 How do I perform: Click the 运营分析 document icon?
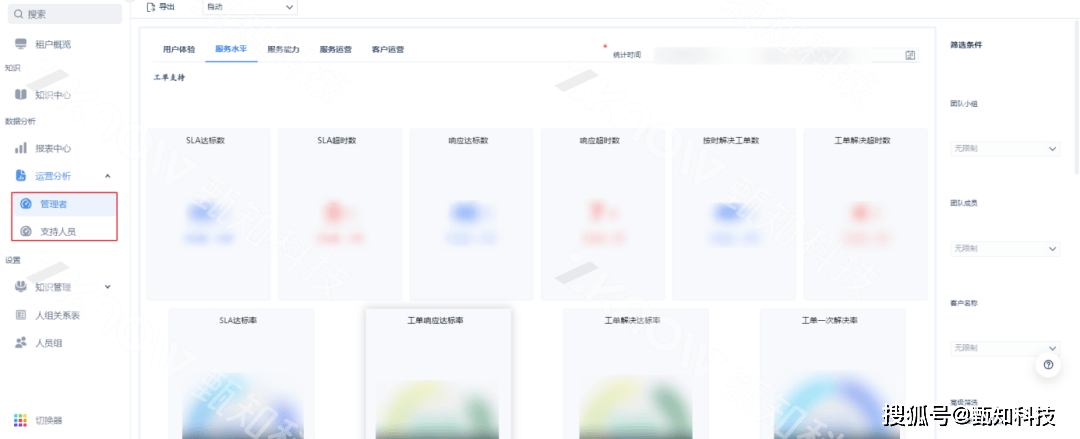click(21, 176)
